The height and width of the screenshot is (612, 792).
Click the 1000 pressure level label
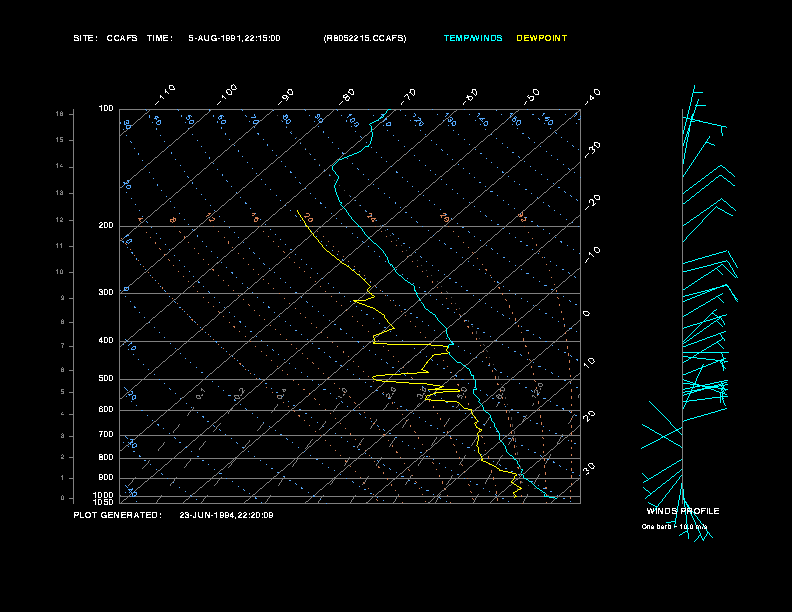104,495
